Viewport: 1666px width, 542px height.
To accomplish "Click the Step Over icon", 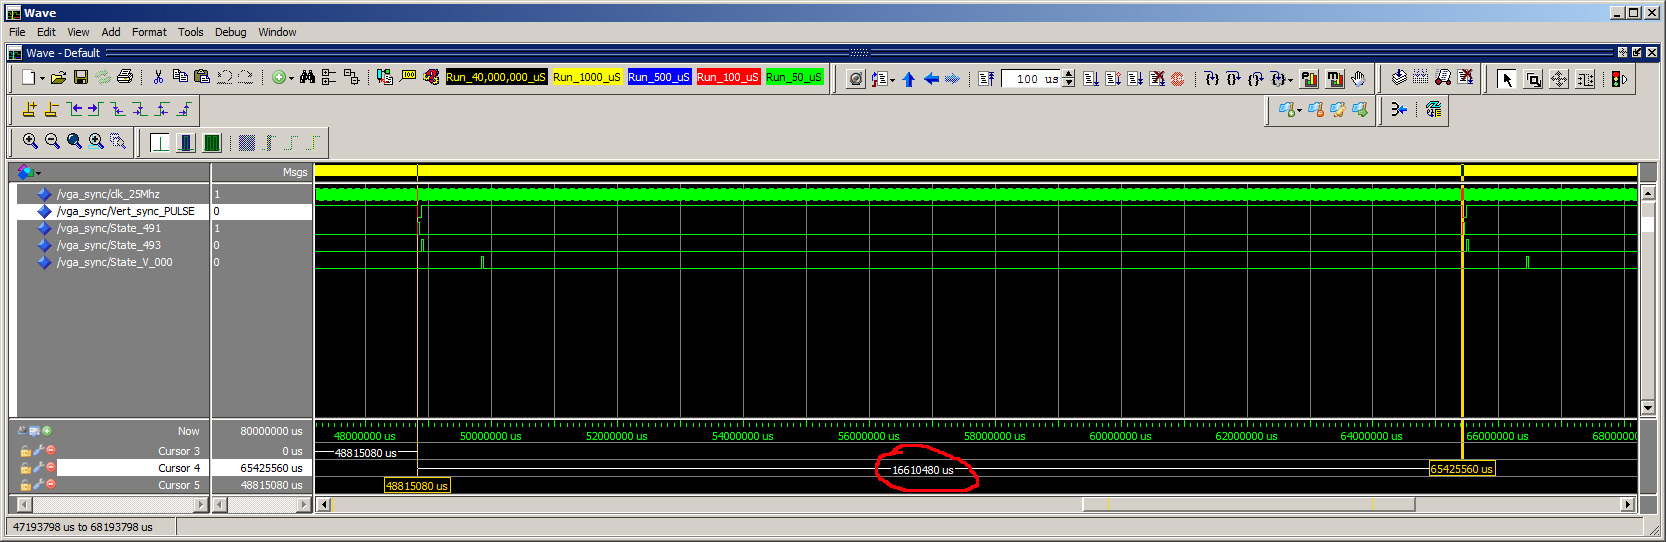I will click(1233, 78).
